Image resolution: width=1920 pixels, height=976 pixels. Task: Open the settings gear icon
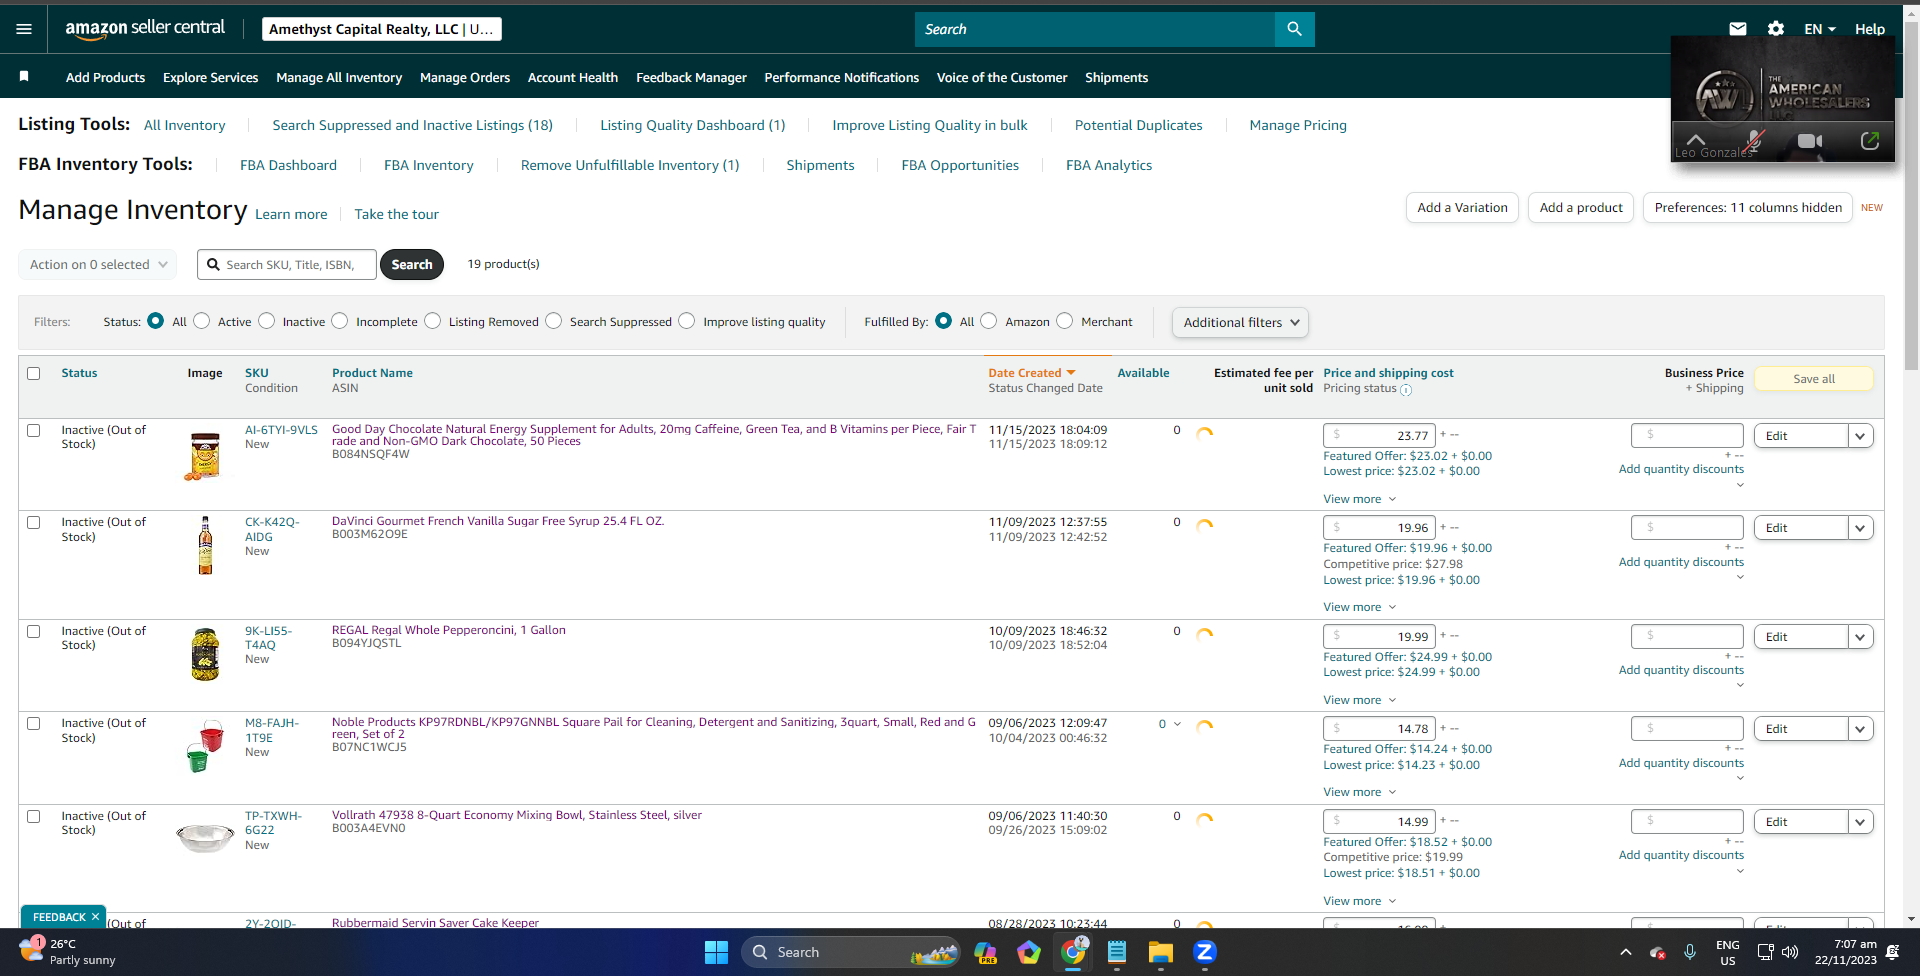1776,29
